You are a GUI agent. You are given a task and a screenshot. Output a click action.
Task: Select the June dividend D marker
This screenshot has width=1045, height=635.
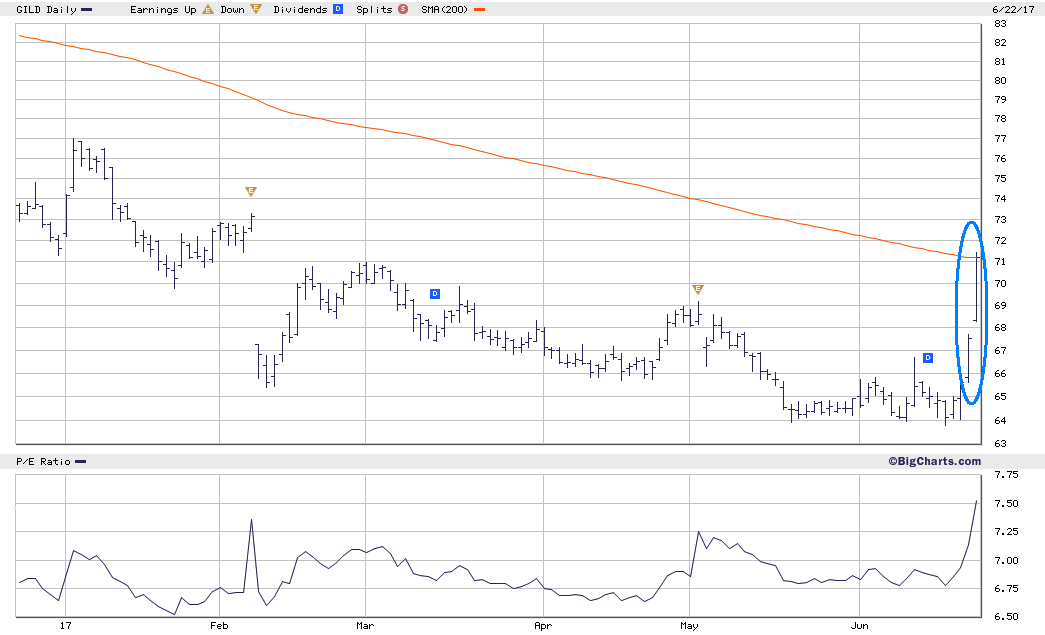pos(928,358)
